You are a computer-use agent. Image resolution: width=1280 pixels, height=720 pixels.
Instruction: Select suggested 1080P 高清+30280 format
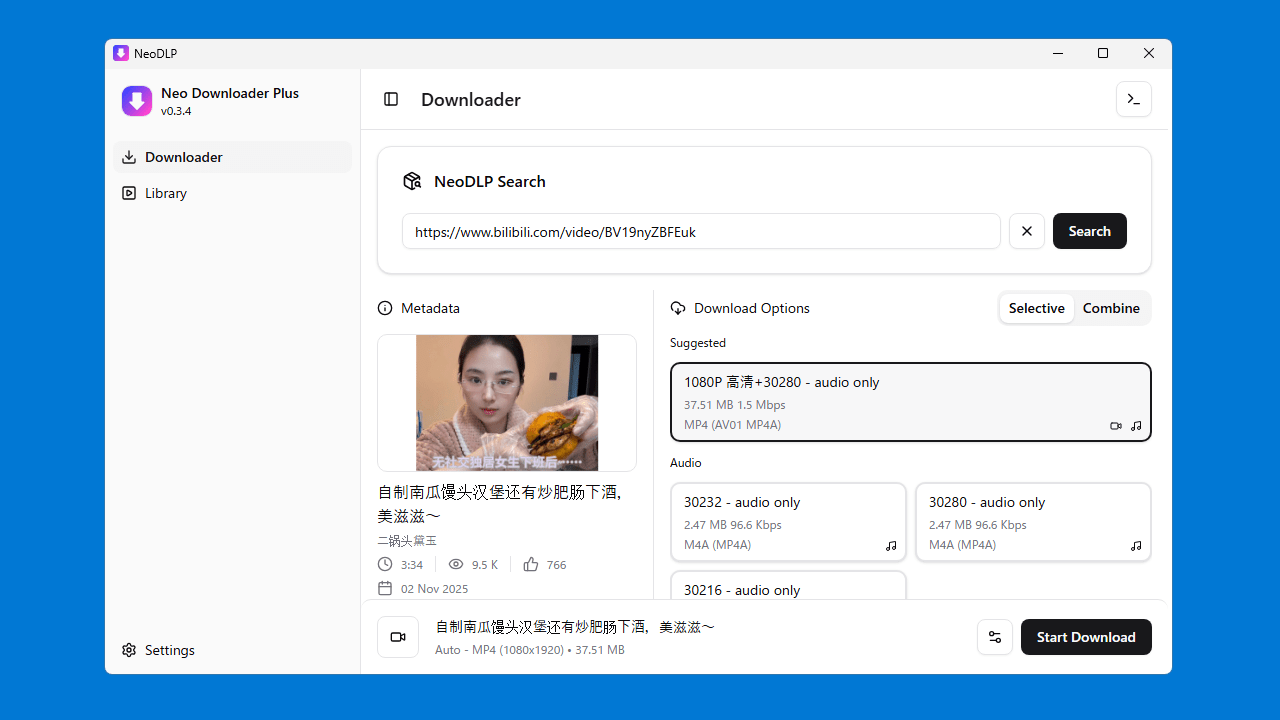point(910,402)
